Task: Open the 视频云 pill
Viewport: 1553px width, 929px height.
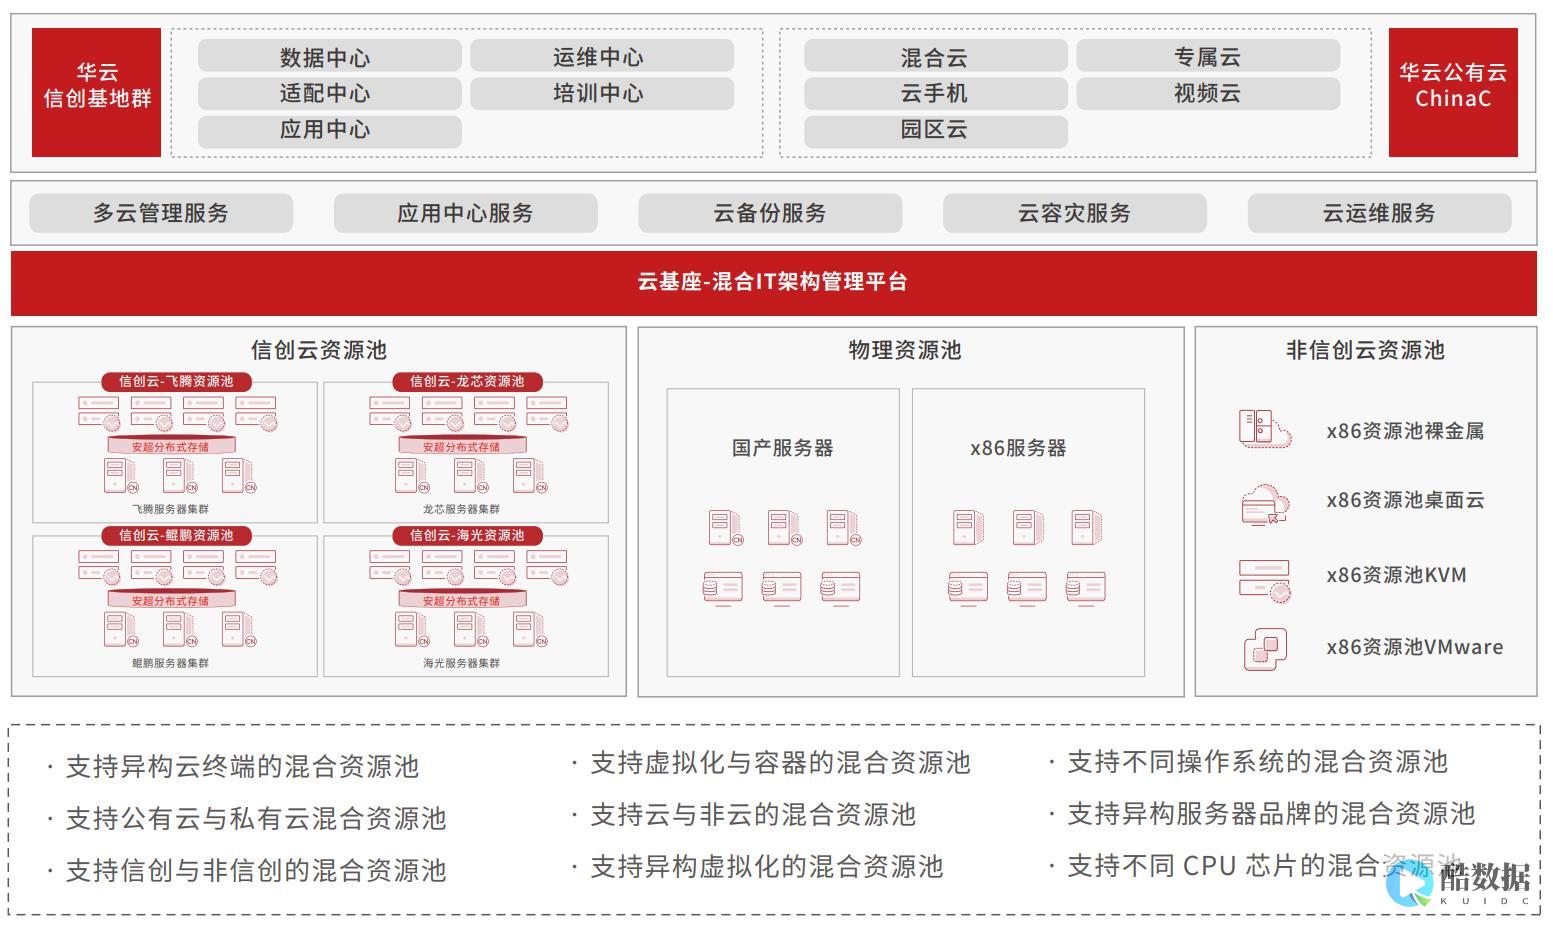Action: point(1208,93)
